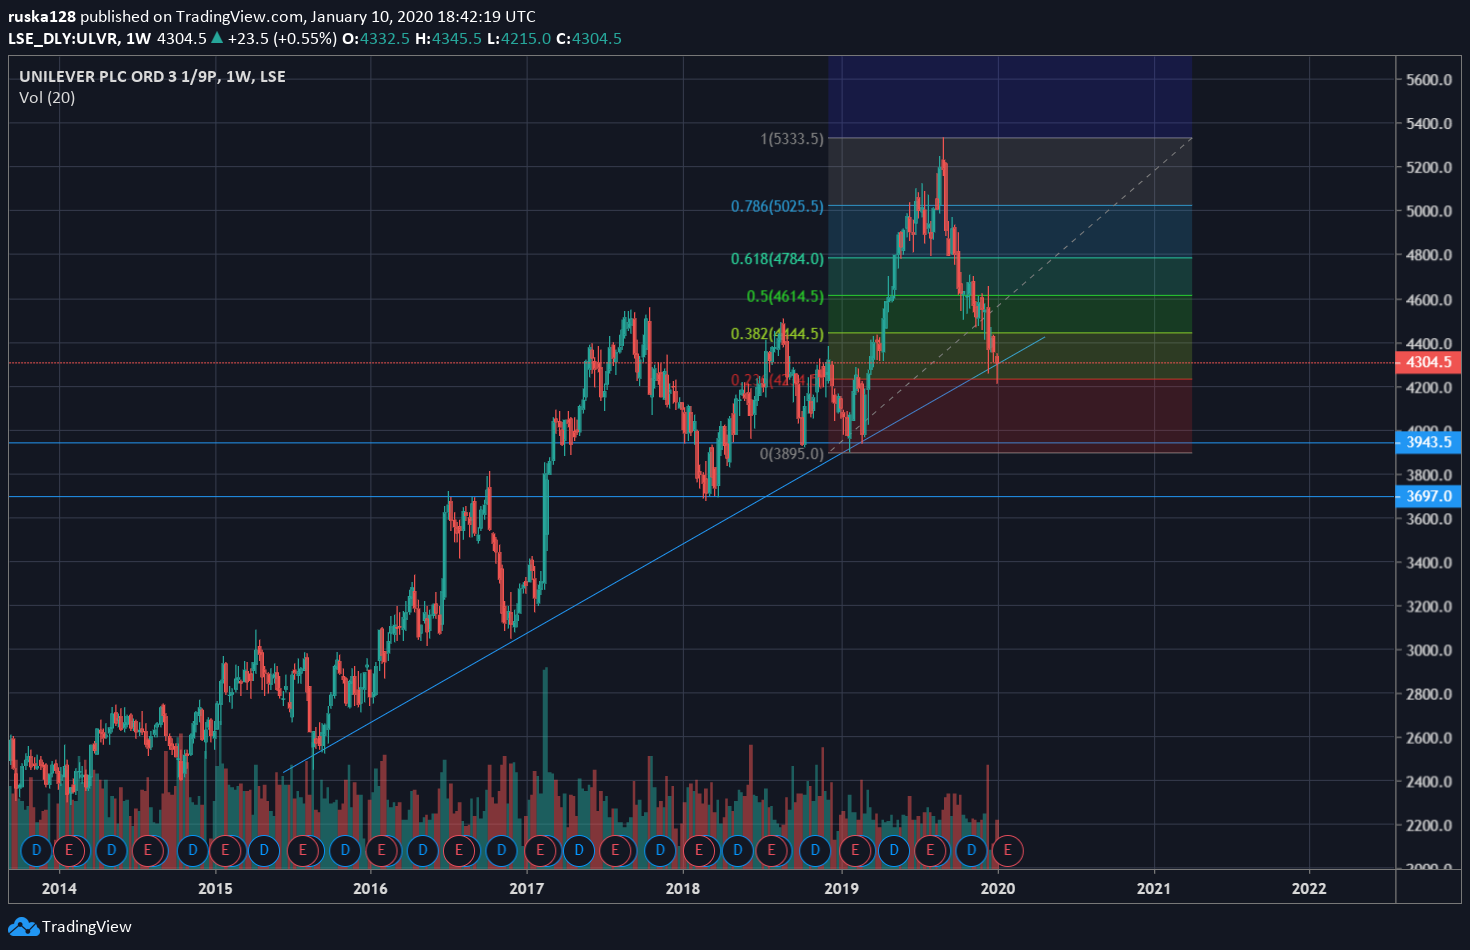Click the 2021 label on time axis
Screen dimensions: 1470x950
(x=1153, y=888)
